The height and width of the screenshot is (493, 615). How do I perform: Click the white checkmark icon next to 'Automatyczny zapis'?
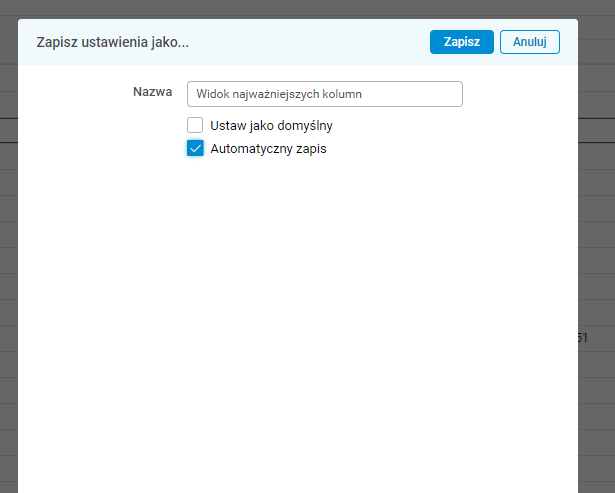pyautogui.click(x=195, y=149)
